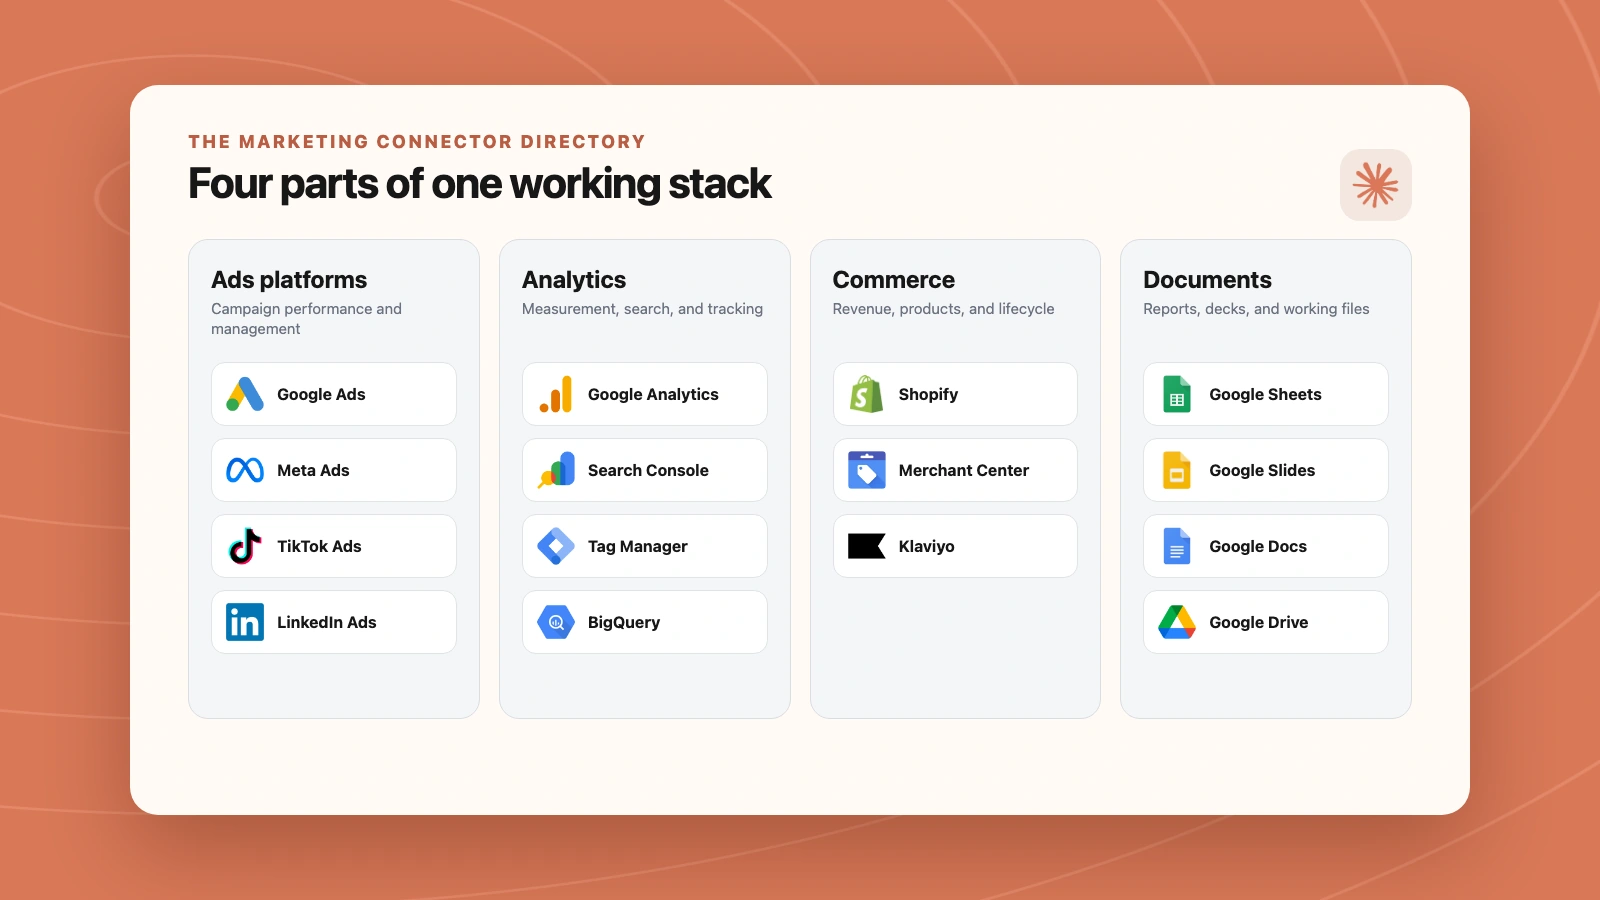This screenshot has height=900, width=1600.
Task: Click 'The Marketing Connector Directory' header text
Action: pos(417,142)
